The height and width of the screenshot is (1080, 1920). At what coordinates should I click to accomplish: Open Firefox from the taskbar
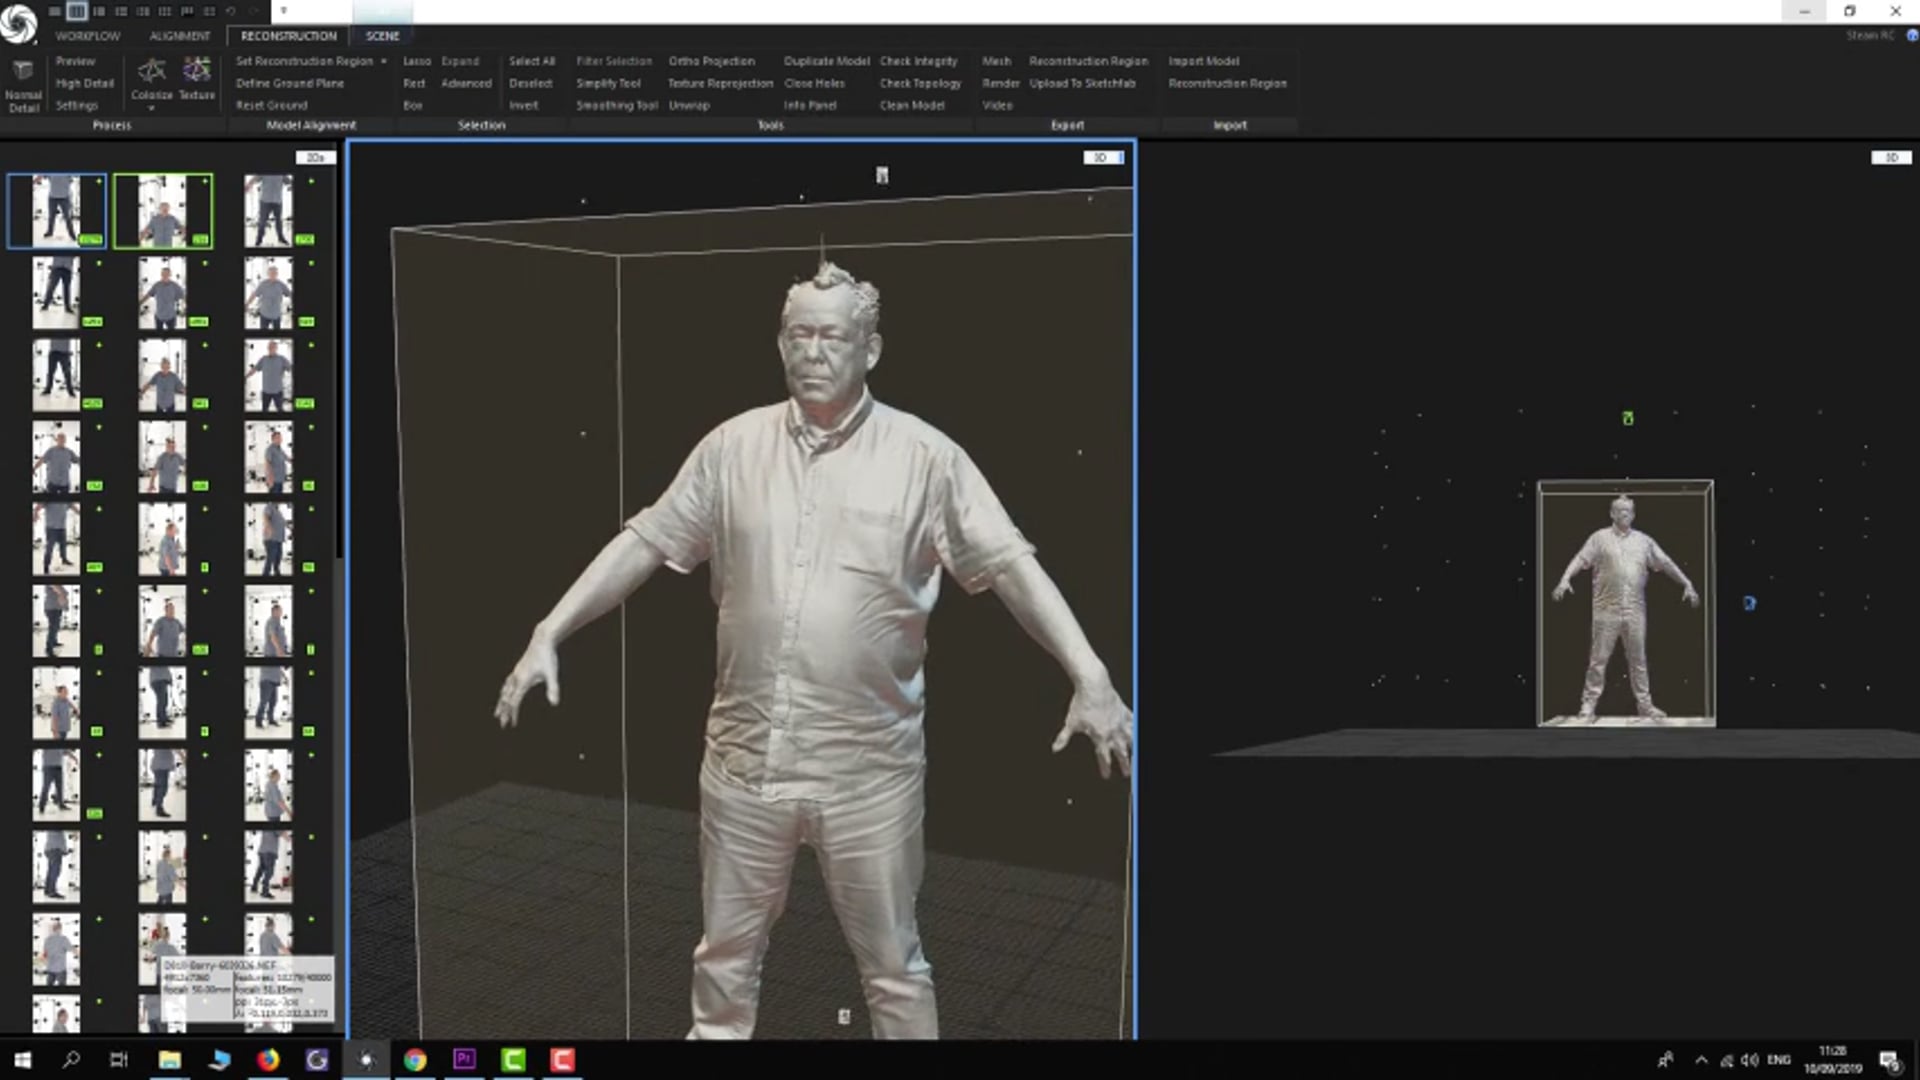click(x=268, y=1060)
